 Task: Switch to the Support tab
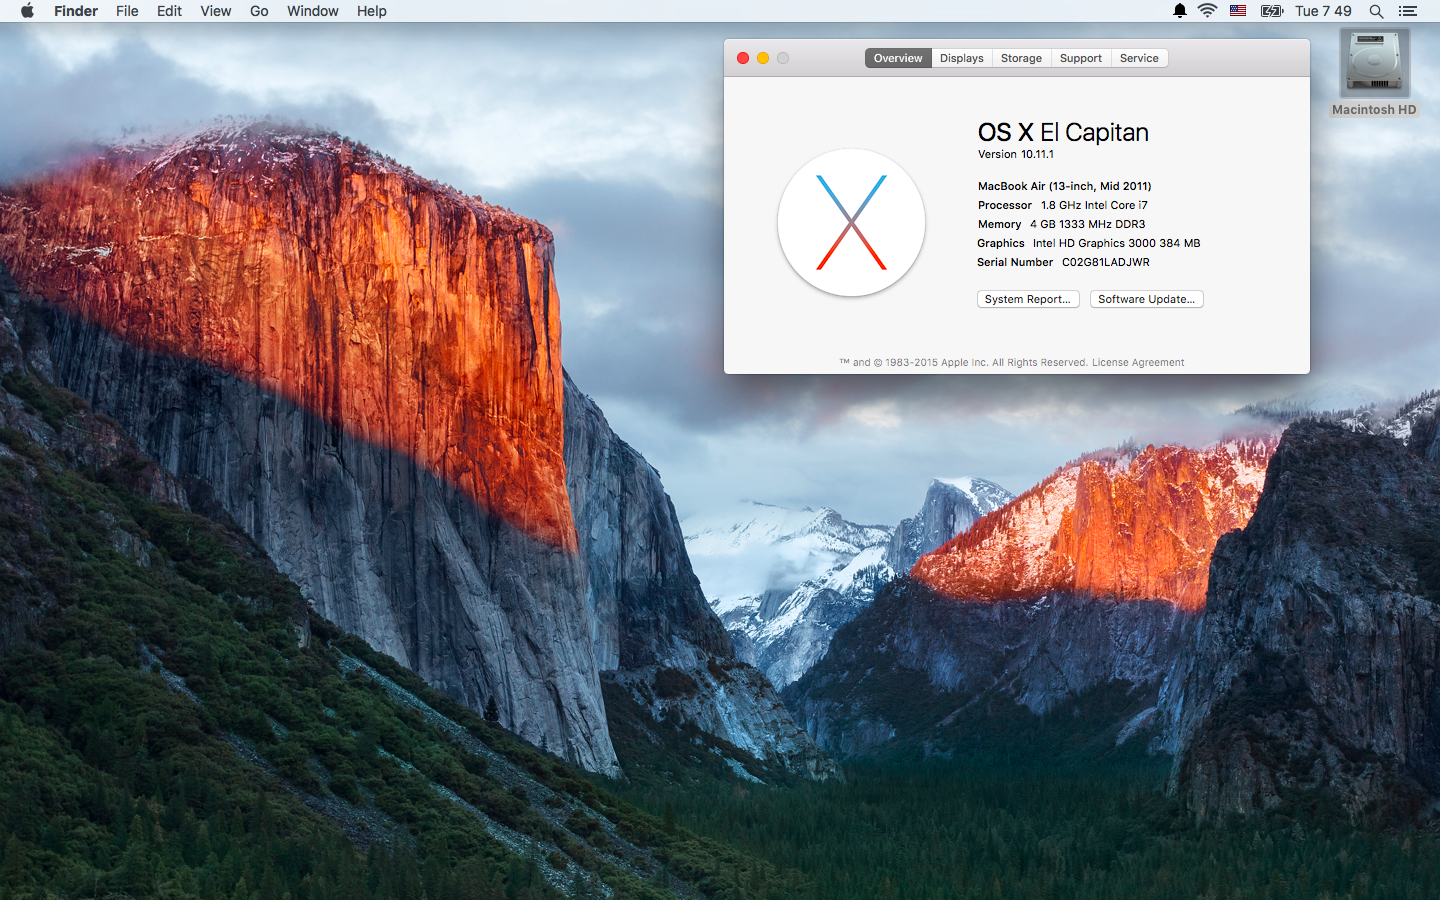(1081, 58)
